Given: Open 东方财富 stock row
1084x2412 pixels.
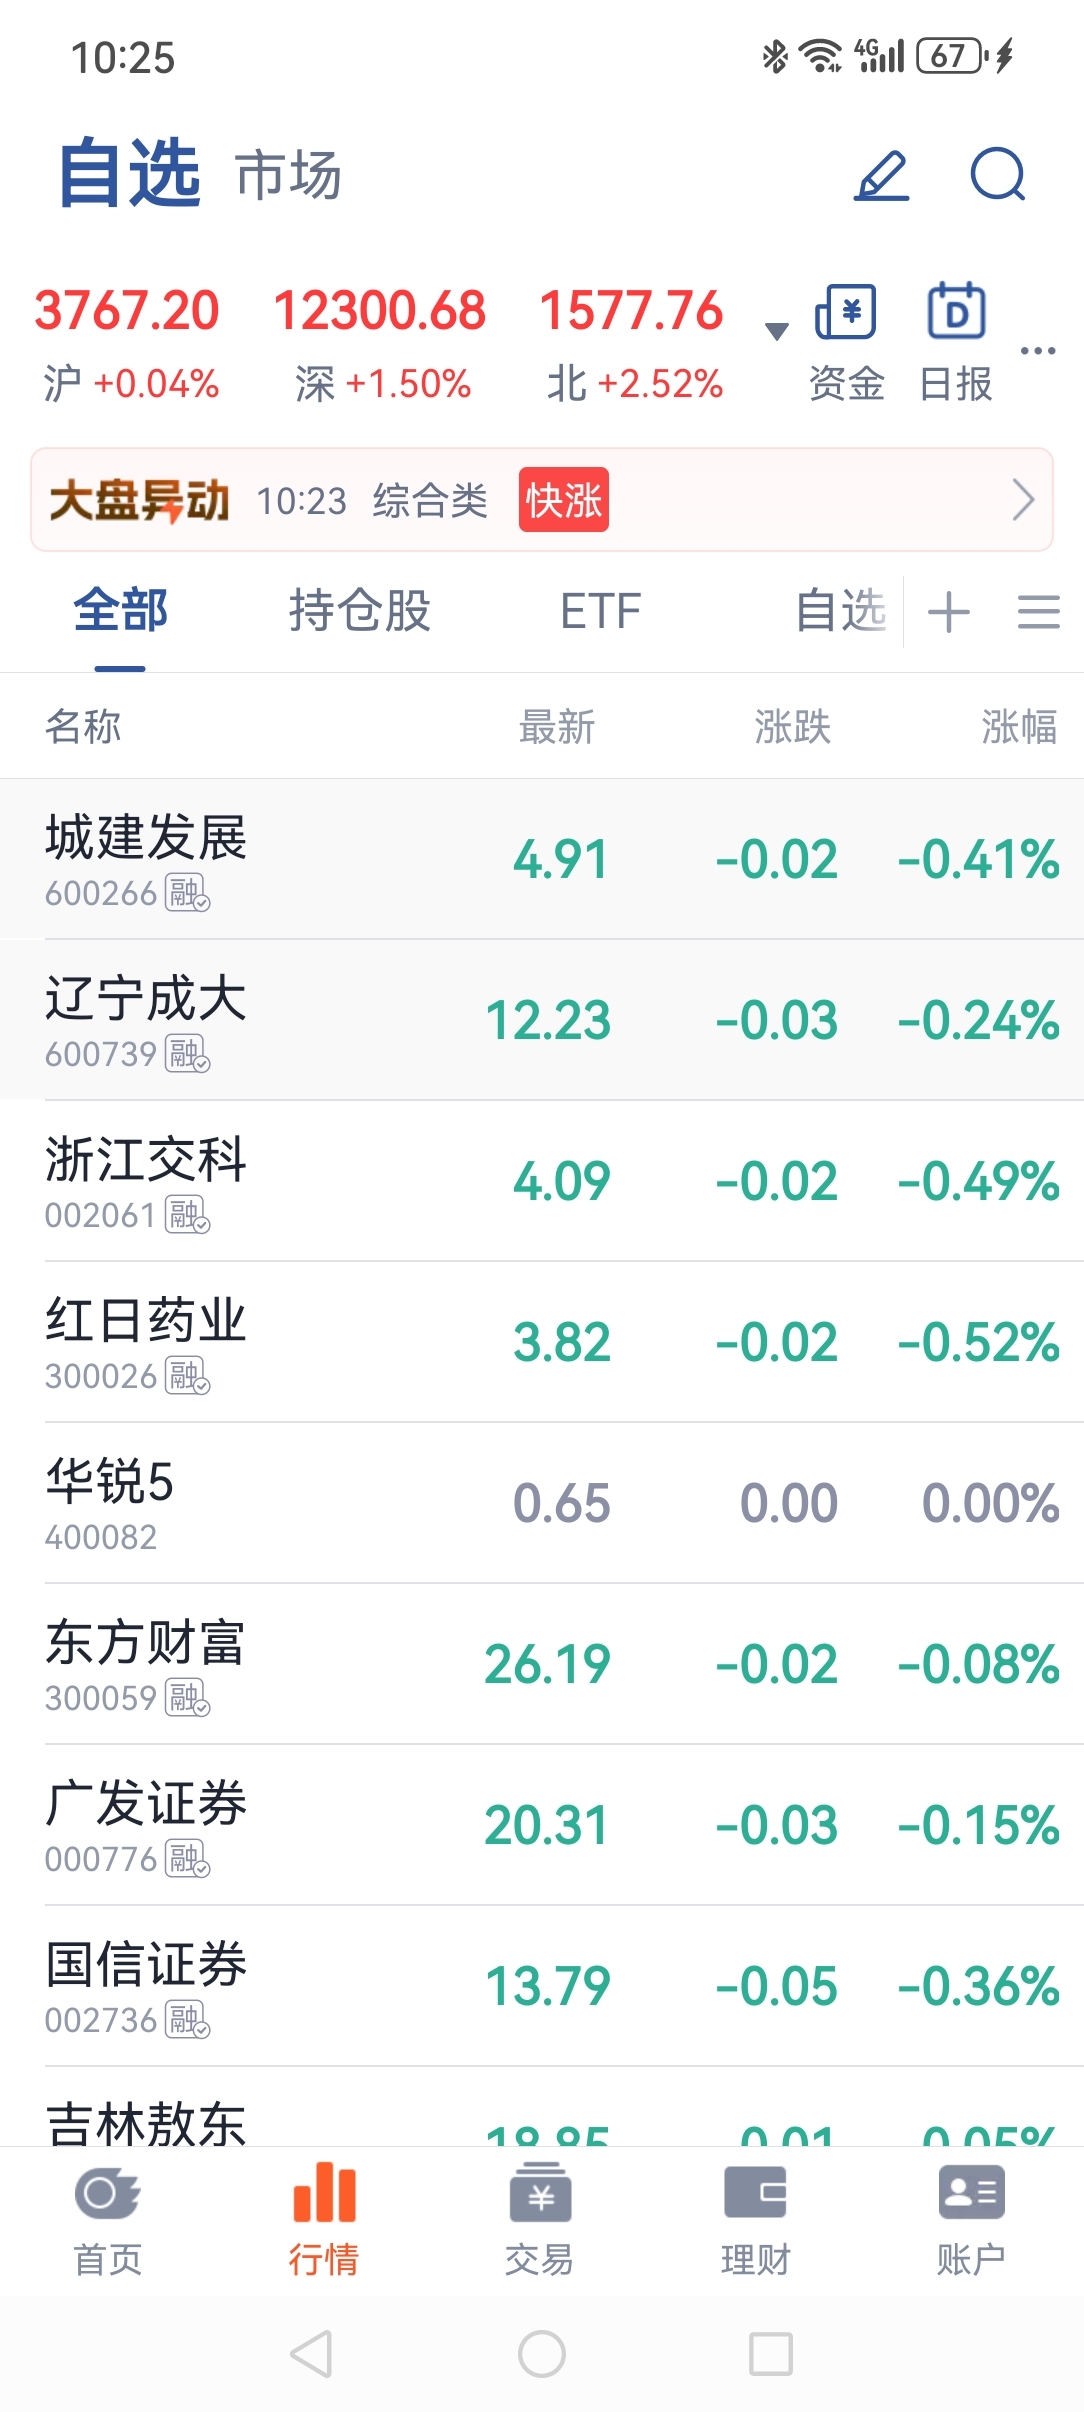Looking at the screenshot, I should (542, 1664).
